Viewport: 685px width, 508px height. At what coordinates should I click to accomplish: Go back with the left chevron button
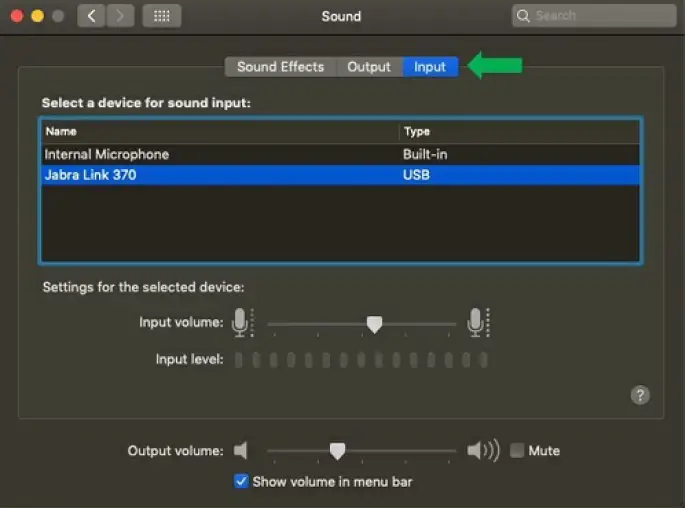[x=91, y=16]
